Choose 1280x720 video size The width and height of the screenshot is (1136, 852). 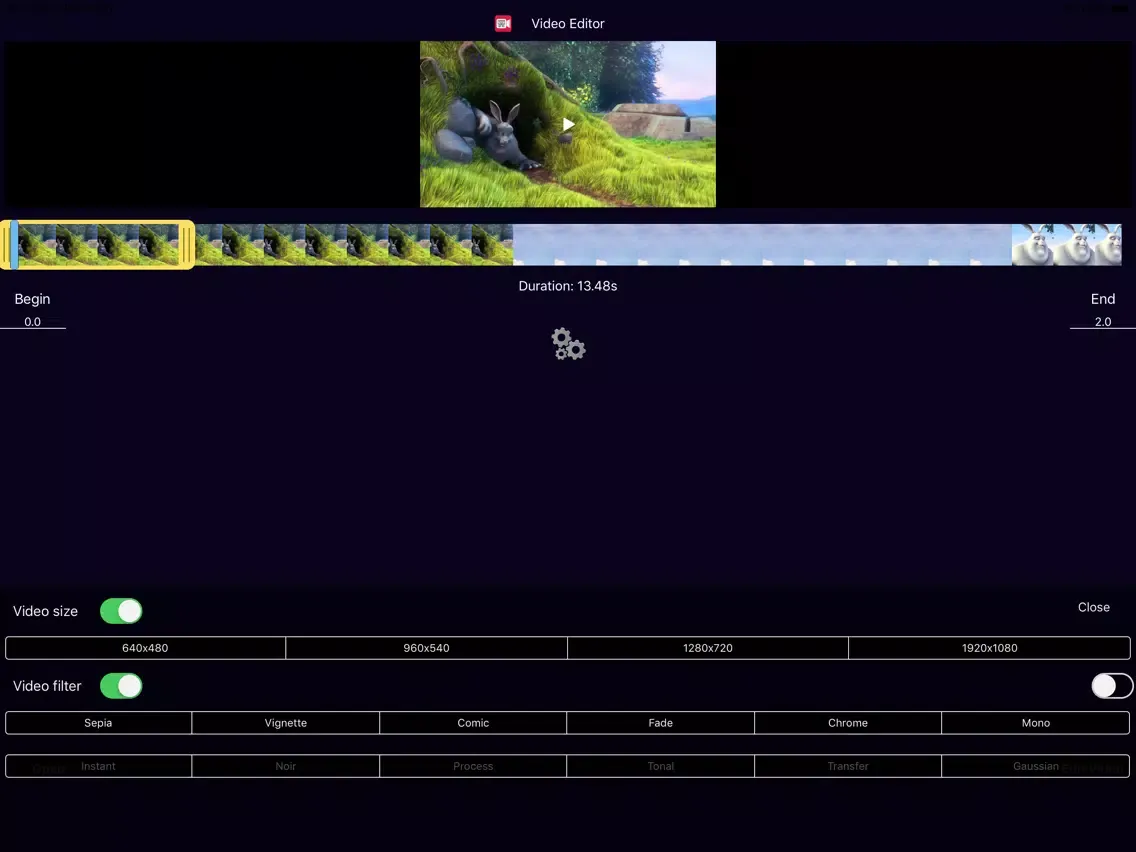click(x=708, y=648)
